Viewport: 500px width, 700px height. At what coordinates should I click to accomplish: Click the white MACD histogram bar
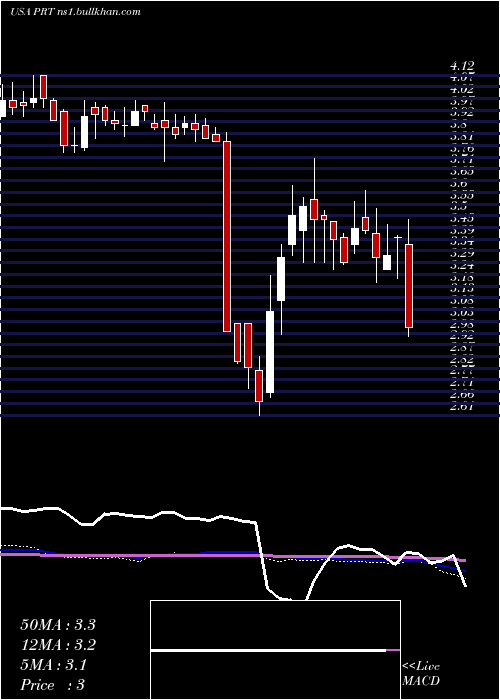pyautogui.click(x=268, y=651)
